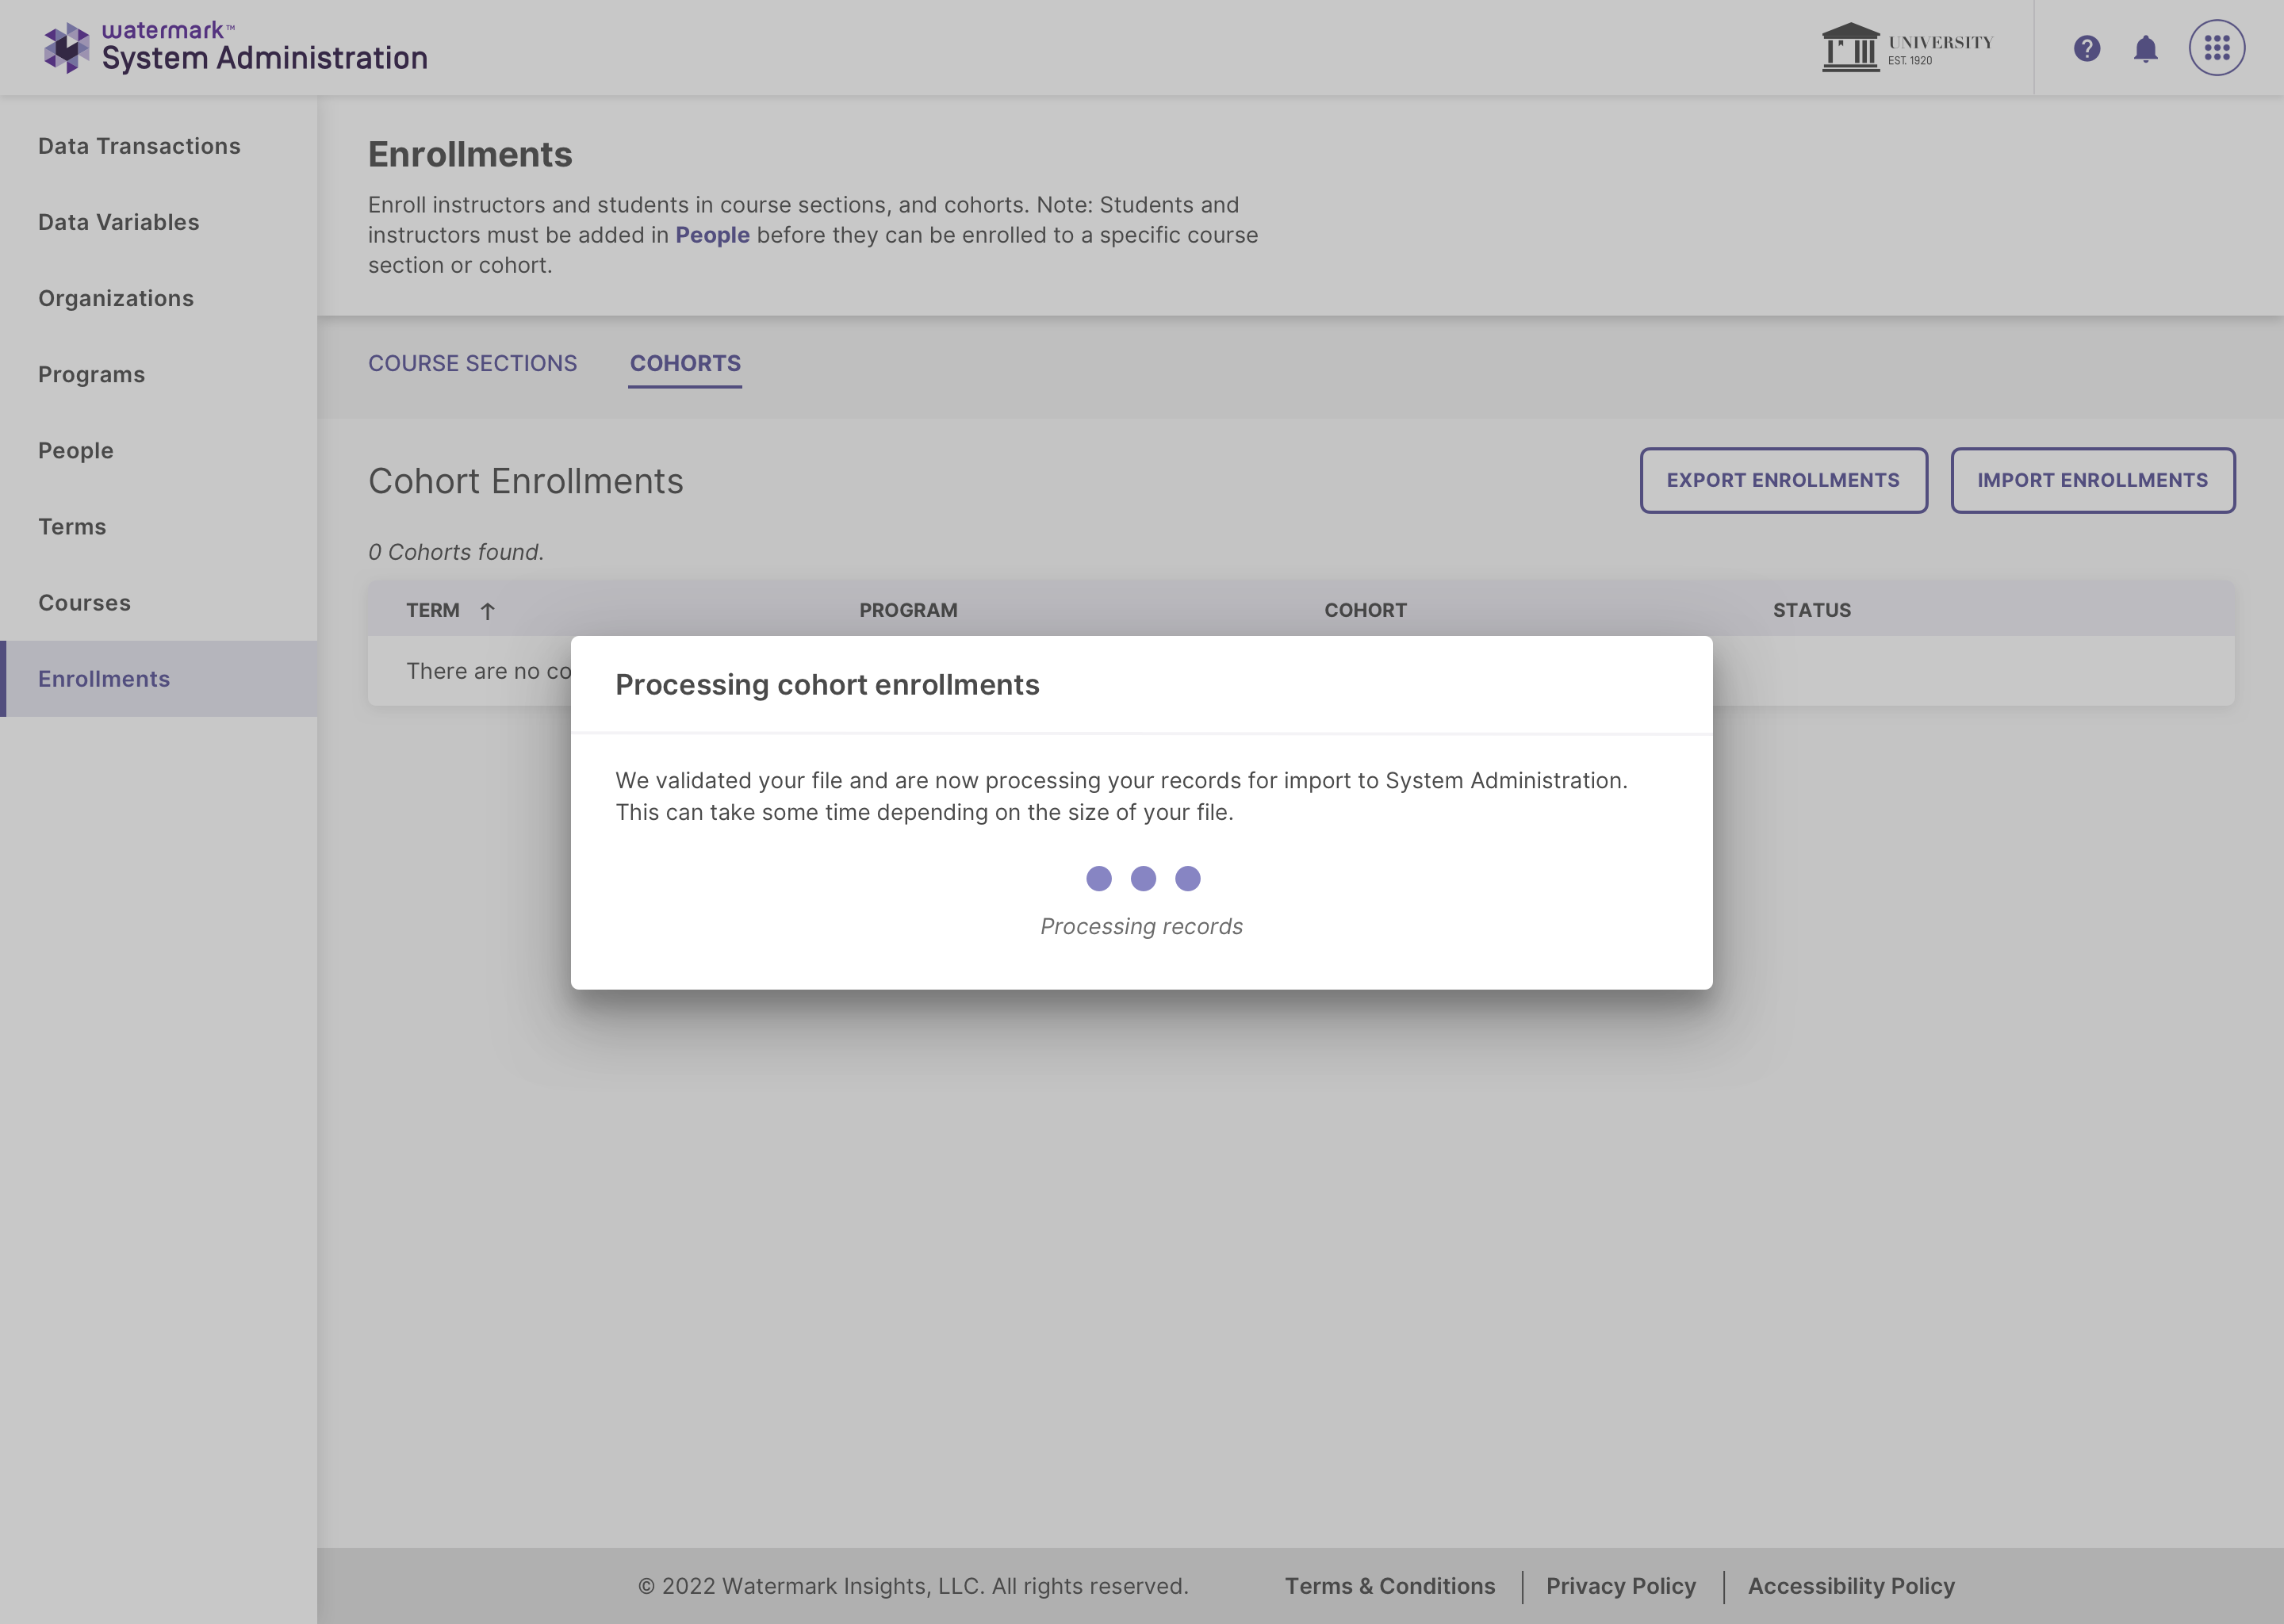Click the Cohort column header
Viewport: 2284px width, 1624px height.
(x=1365, y=610)
